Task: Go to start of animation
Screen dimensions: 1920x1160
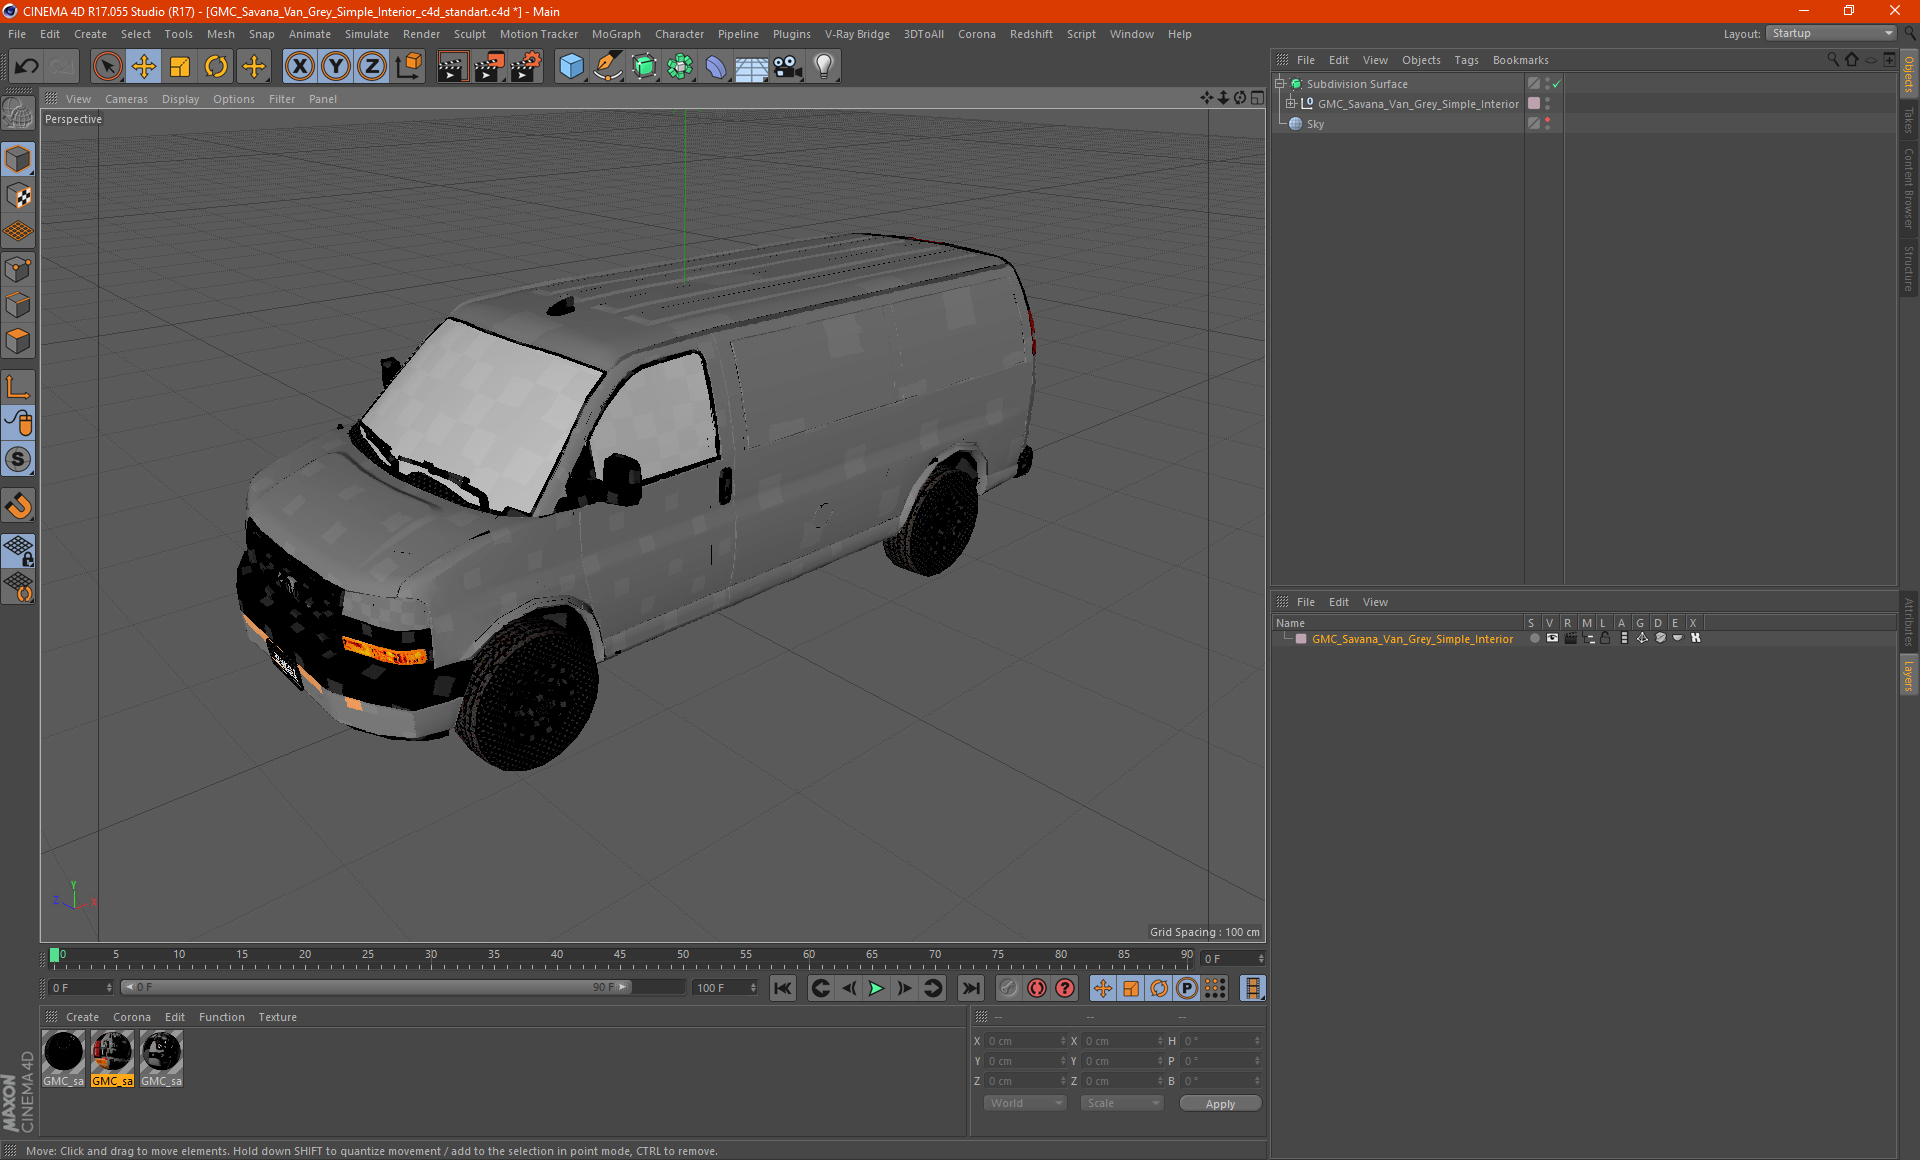Action: [783, 988]
